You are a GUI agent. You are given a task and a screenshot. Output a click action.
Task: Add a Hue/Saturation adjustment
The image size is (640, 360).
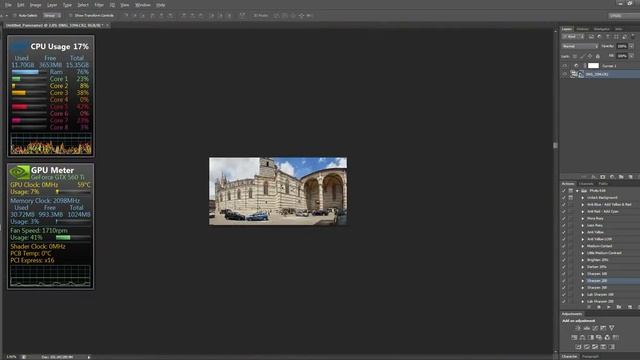[574, 338]
